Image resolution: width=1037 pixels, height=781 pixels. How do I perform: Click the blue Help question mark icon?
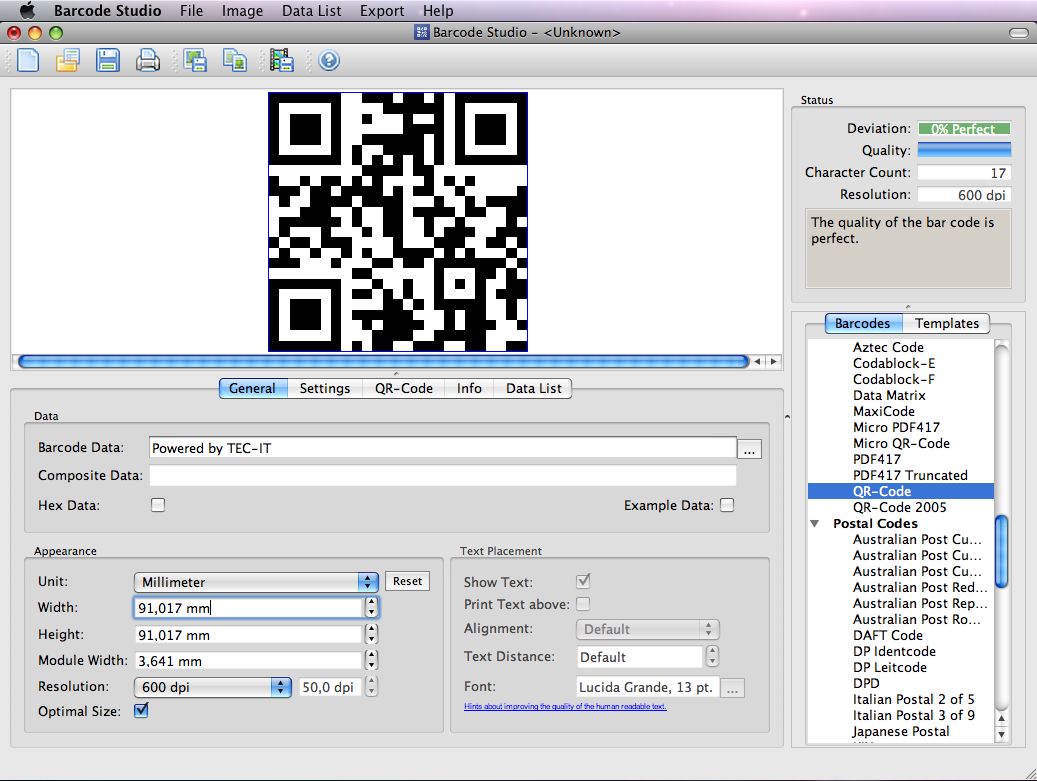tap(329, 60)
